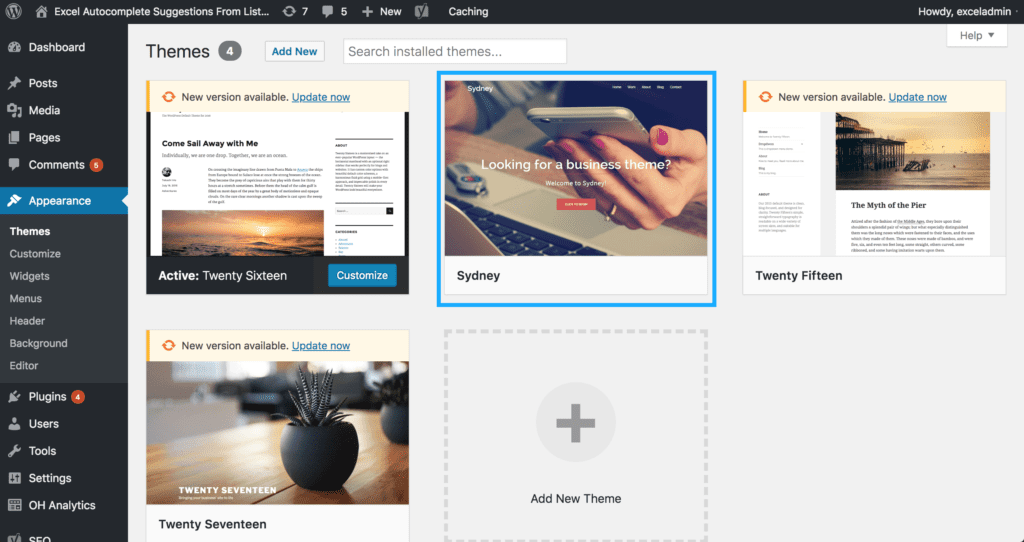Click Update now link on Twenty Seventeen

[321, 345]
